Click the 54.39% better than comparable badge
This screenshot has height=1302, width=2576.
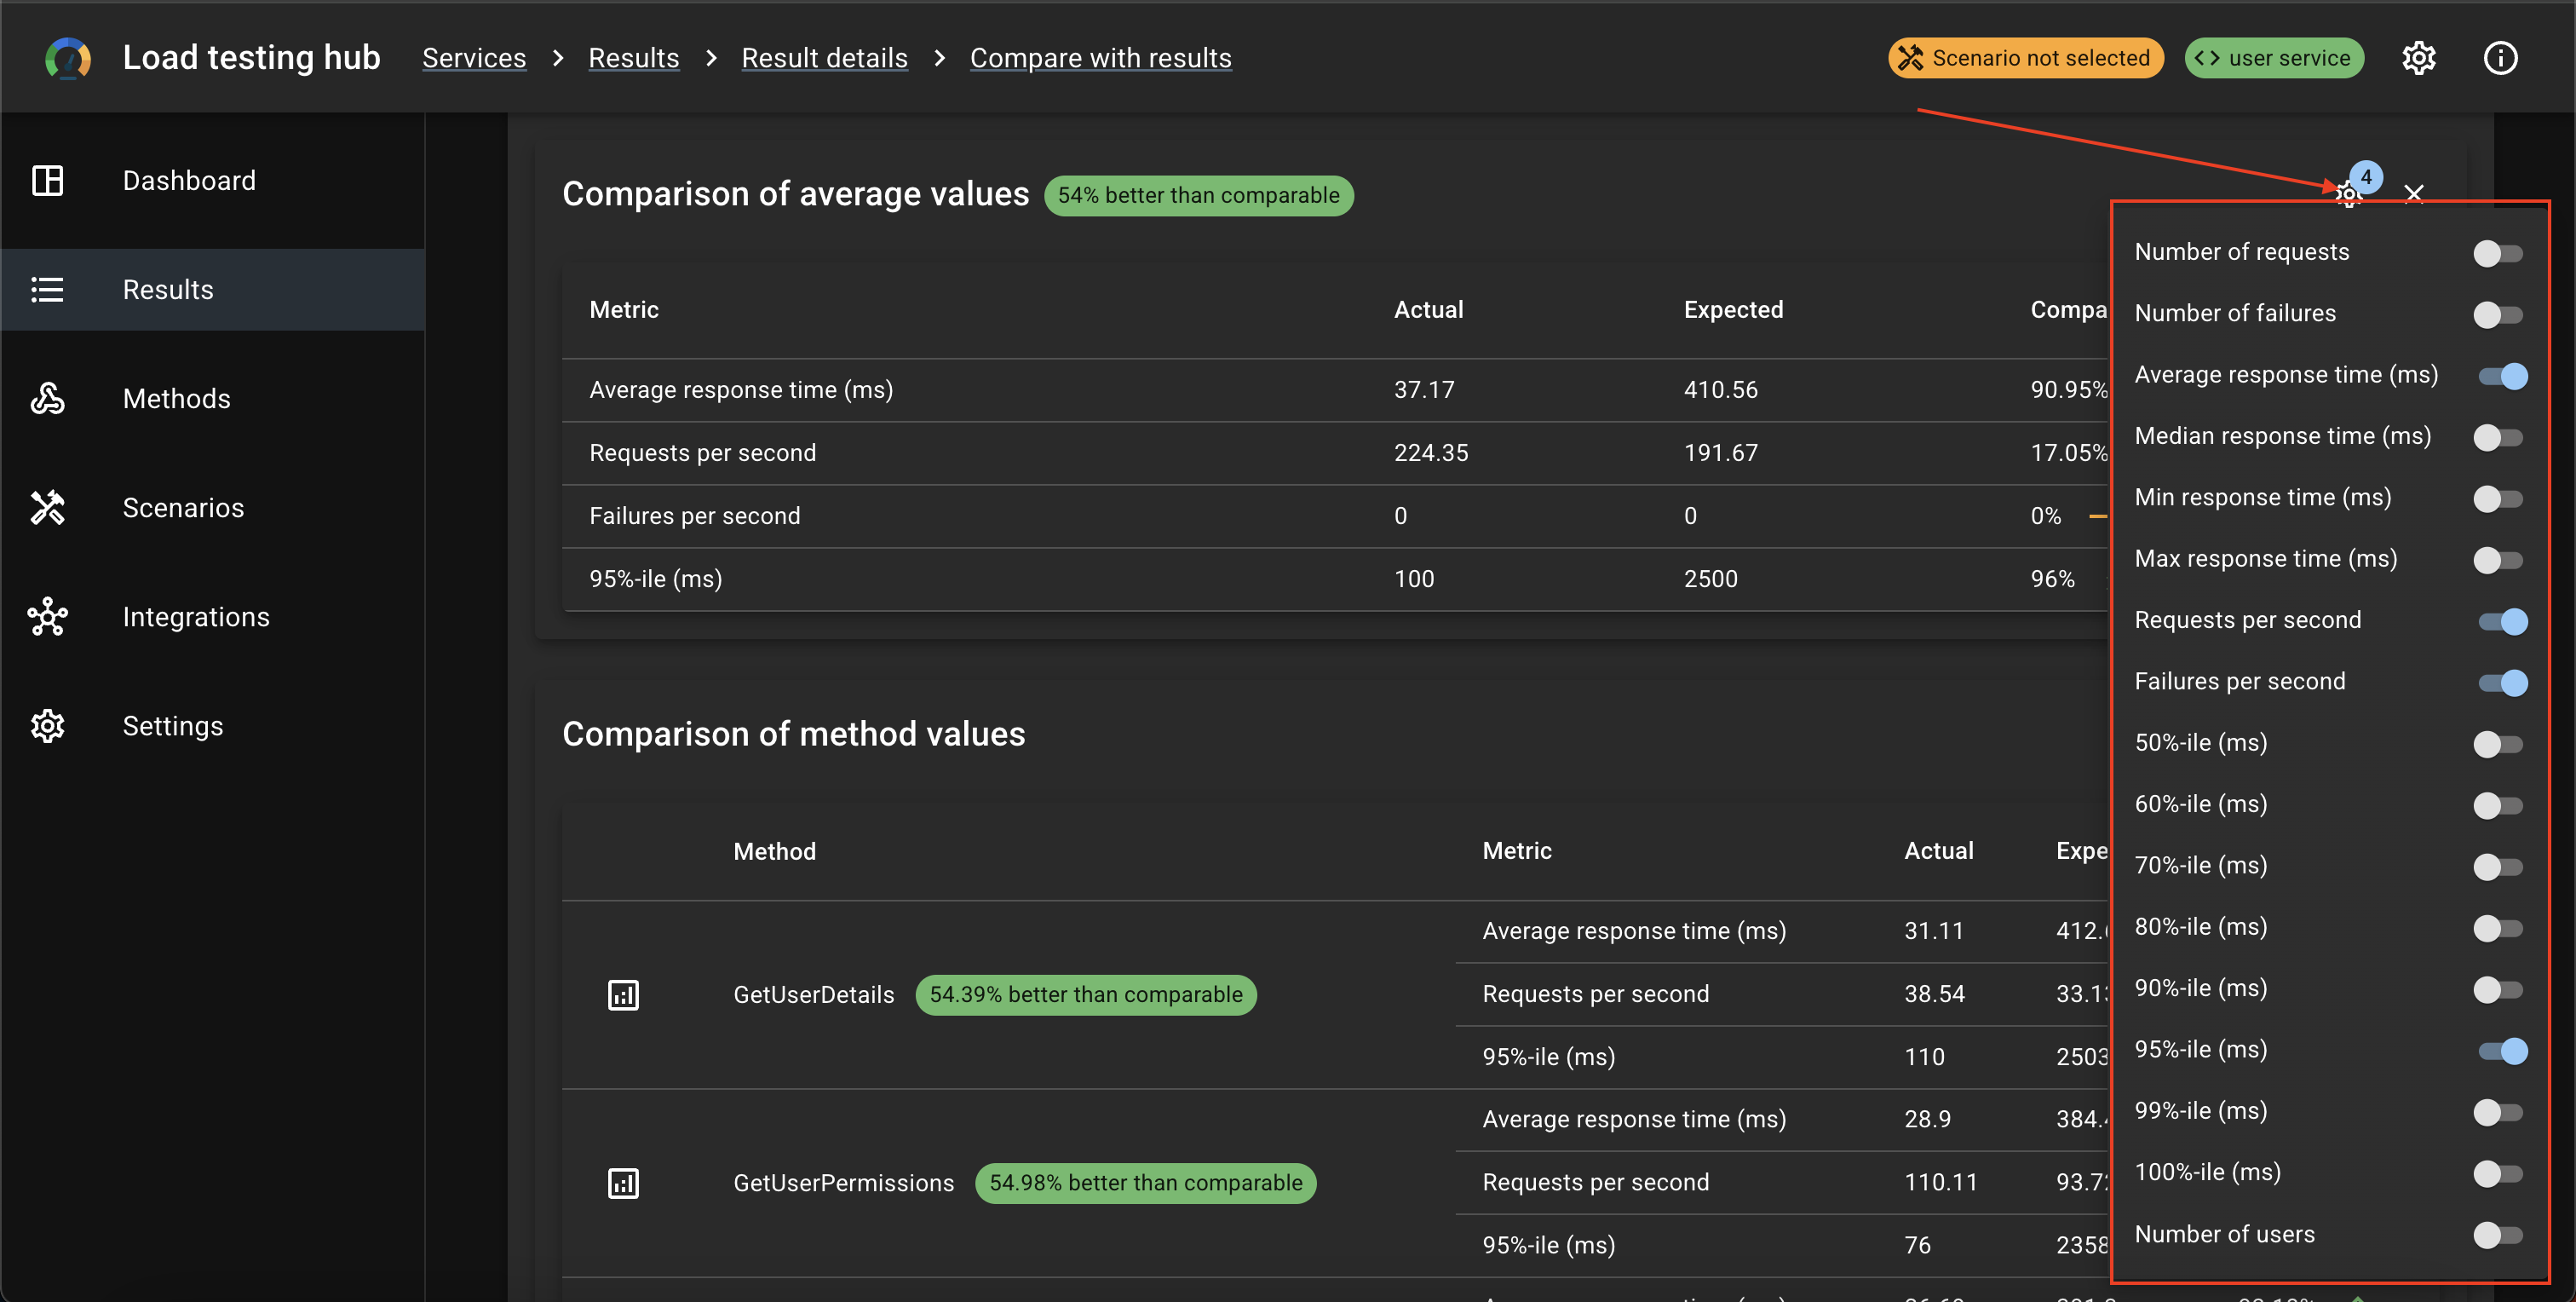tap(1085, 995)
